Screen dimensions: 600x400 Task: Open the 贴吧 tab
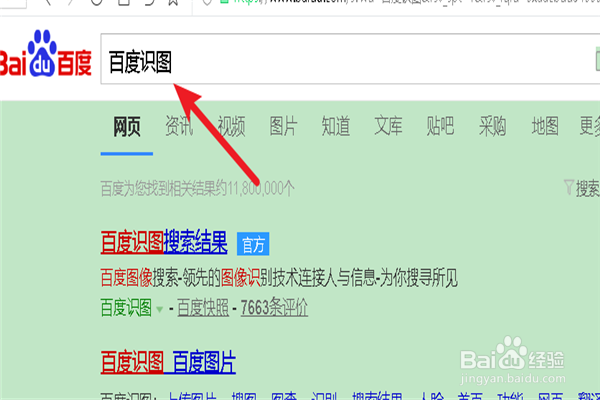coord(440,126)
